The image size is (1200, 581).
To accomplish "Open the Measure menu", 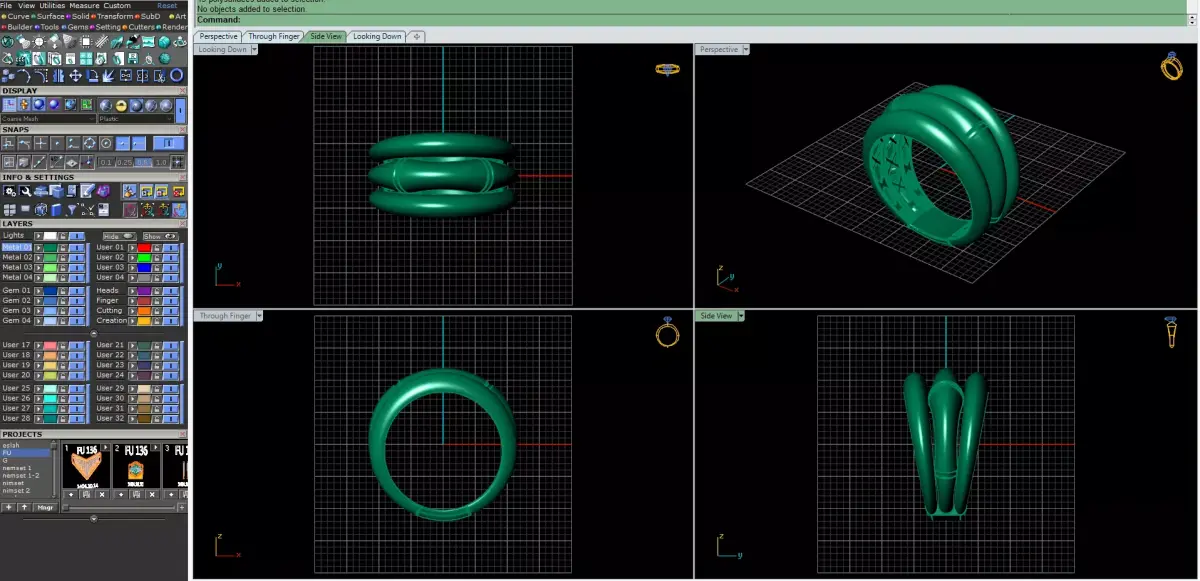I will click(x=84, y=6).
